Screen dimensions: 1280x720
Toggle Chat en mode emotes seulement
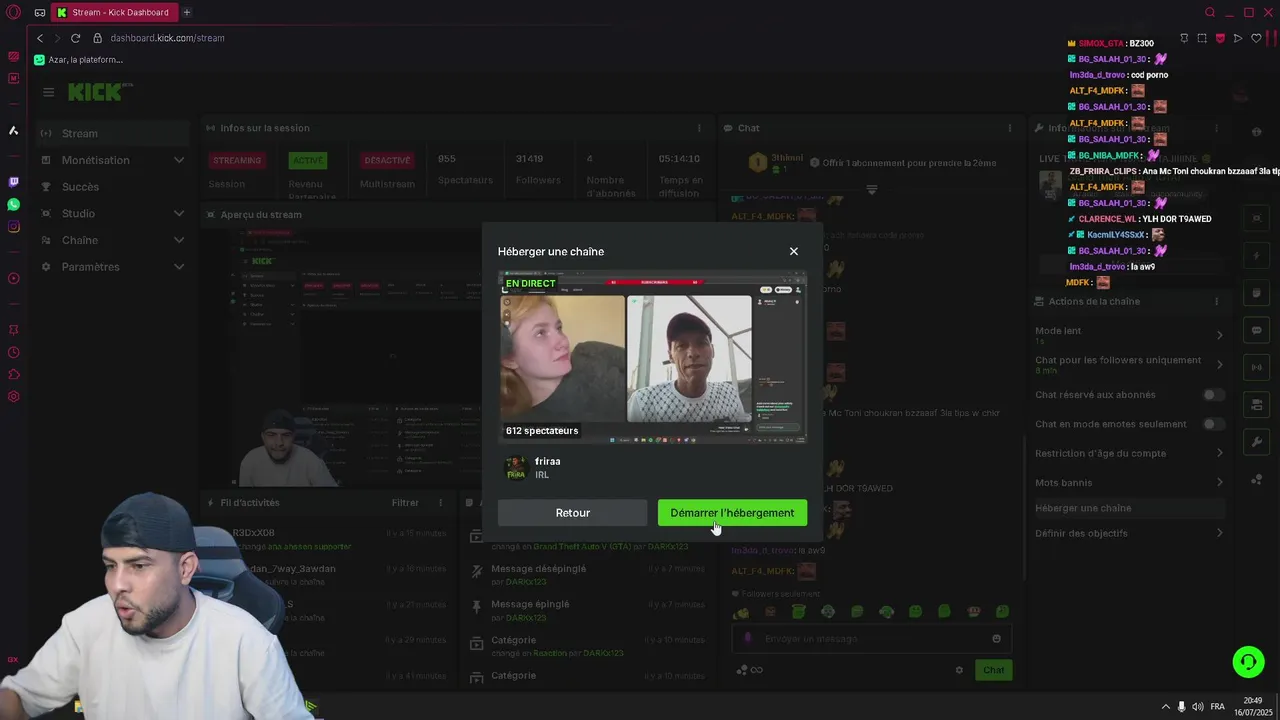tap(1213, 424)
